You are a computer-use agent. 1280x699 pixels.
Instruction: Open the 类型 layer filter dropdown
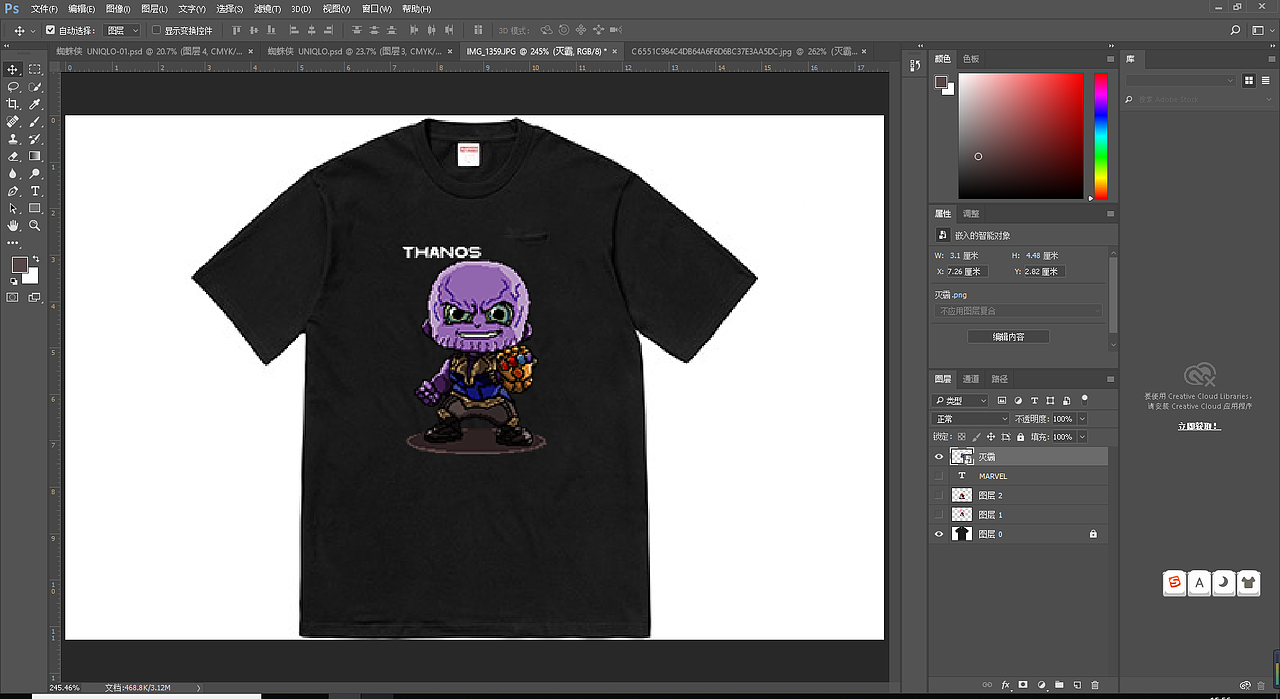pyautogui.click(x=960, y=400)
